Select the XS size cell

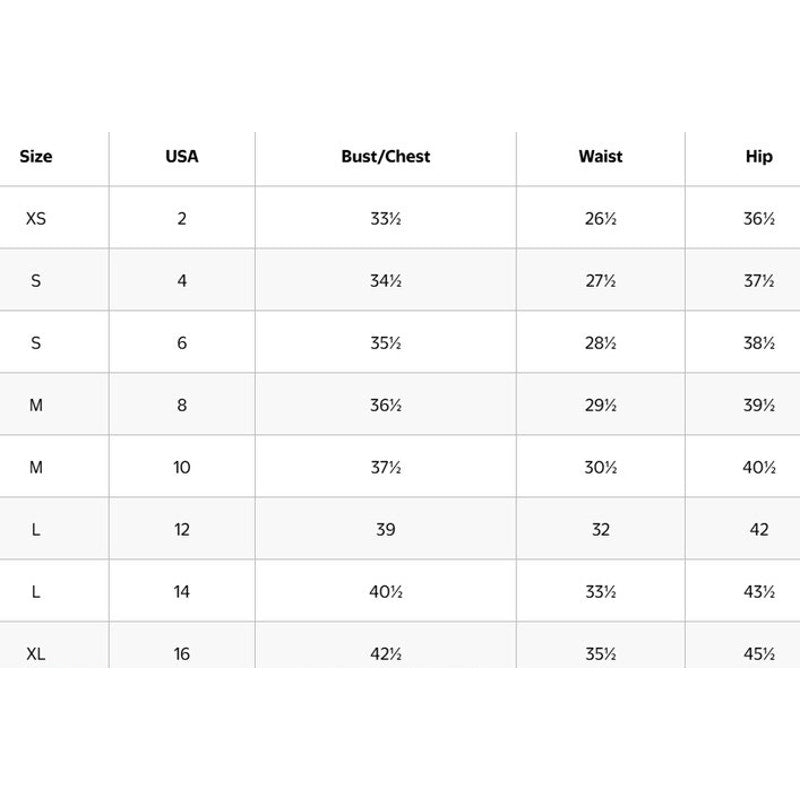[36, 219]
